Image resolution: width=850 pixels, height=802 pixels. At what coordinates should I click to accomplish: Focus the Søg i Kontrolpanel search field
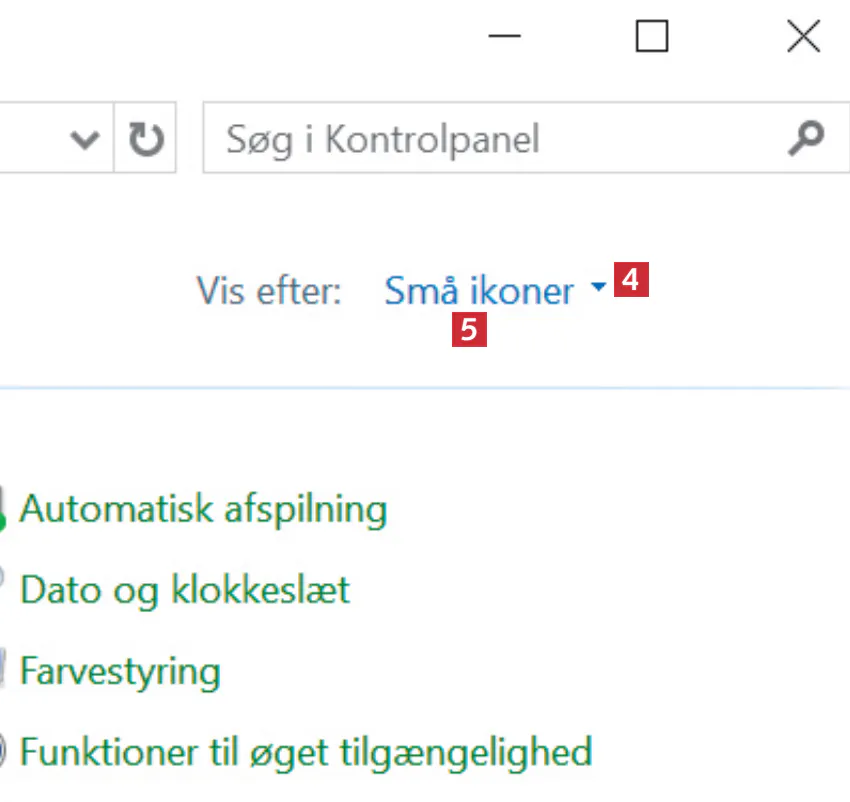tap(490, 139)
